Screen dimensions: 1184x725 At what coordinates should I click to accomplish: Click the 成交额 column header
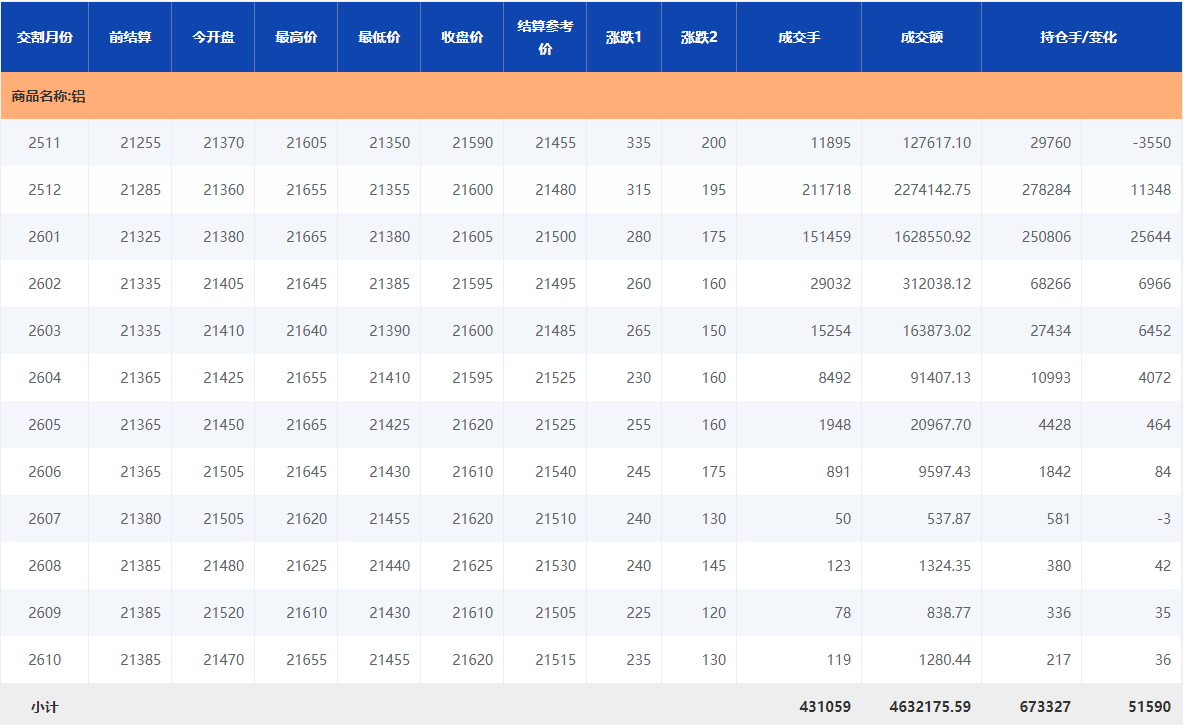921,37
